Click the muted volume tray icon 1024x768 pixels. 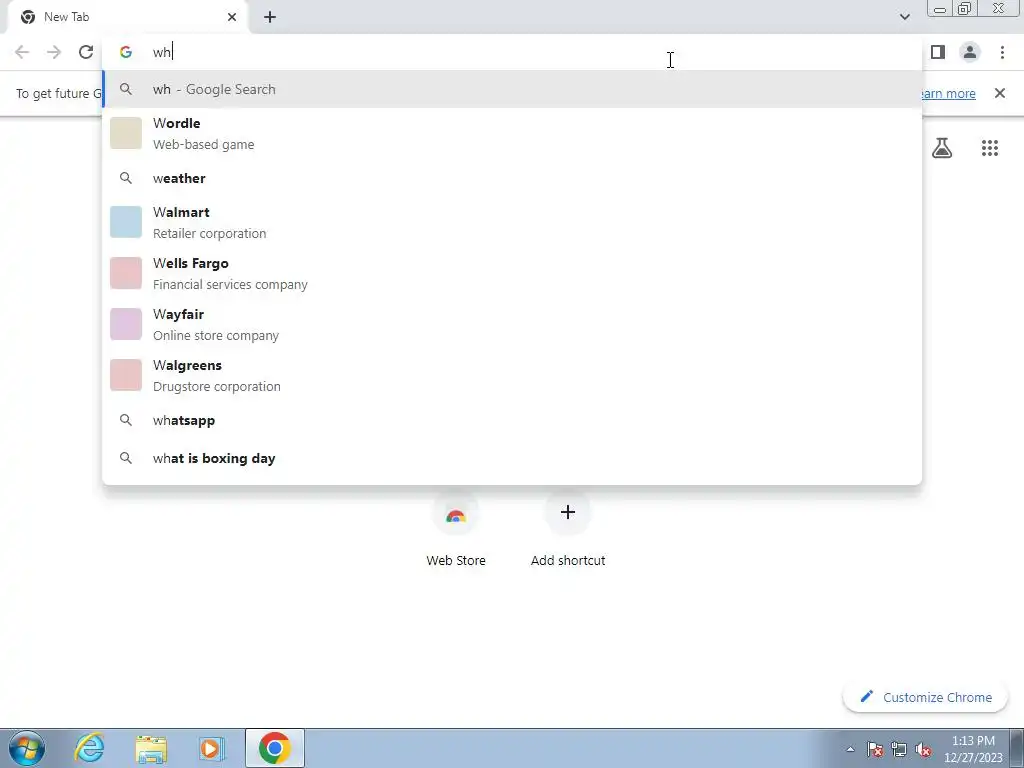coord(923,749)
